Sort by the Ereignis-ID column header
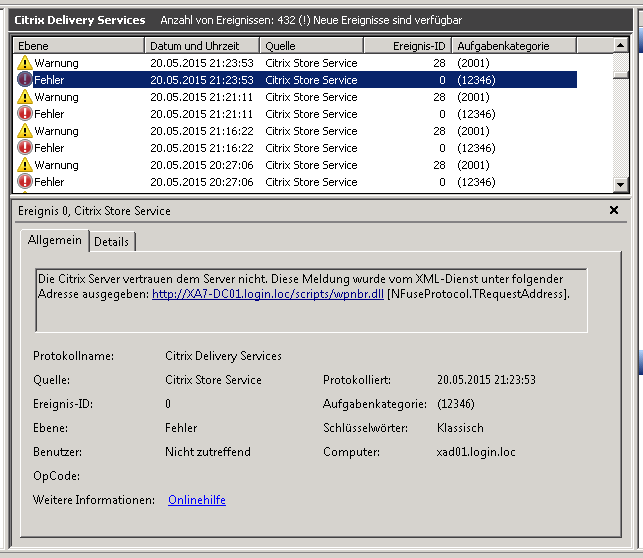 (408, 46)
